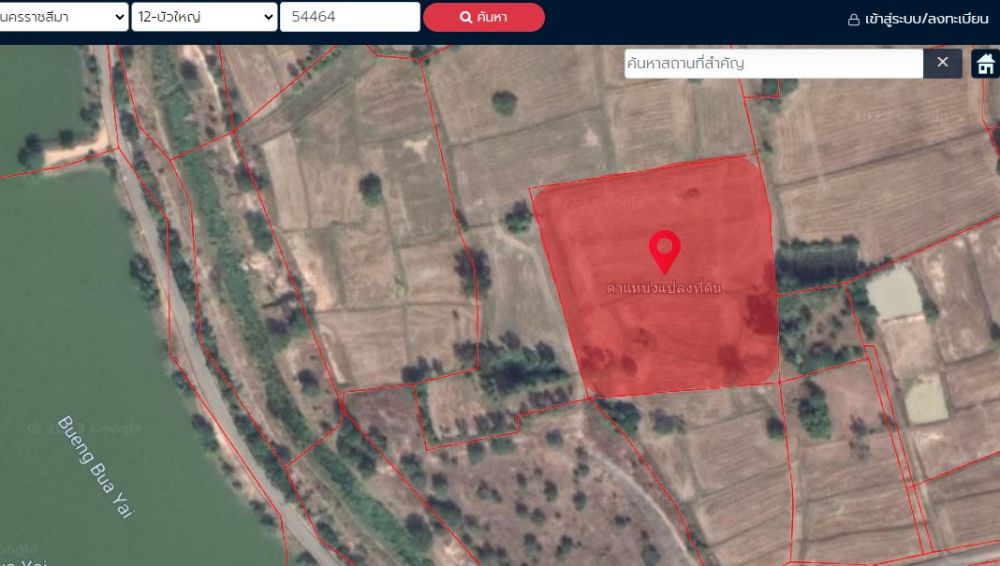Click the ตำแหน่งแปลงที่ดิน label under the pin
Screen dimensions: 1000x566
click(664, 288)
